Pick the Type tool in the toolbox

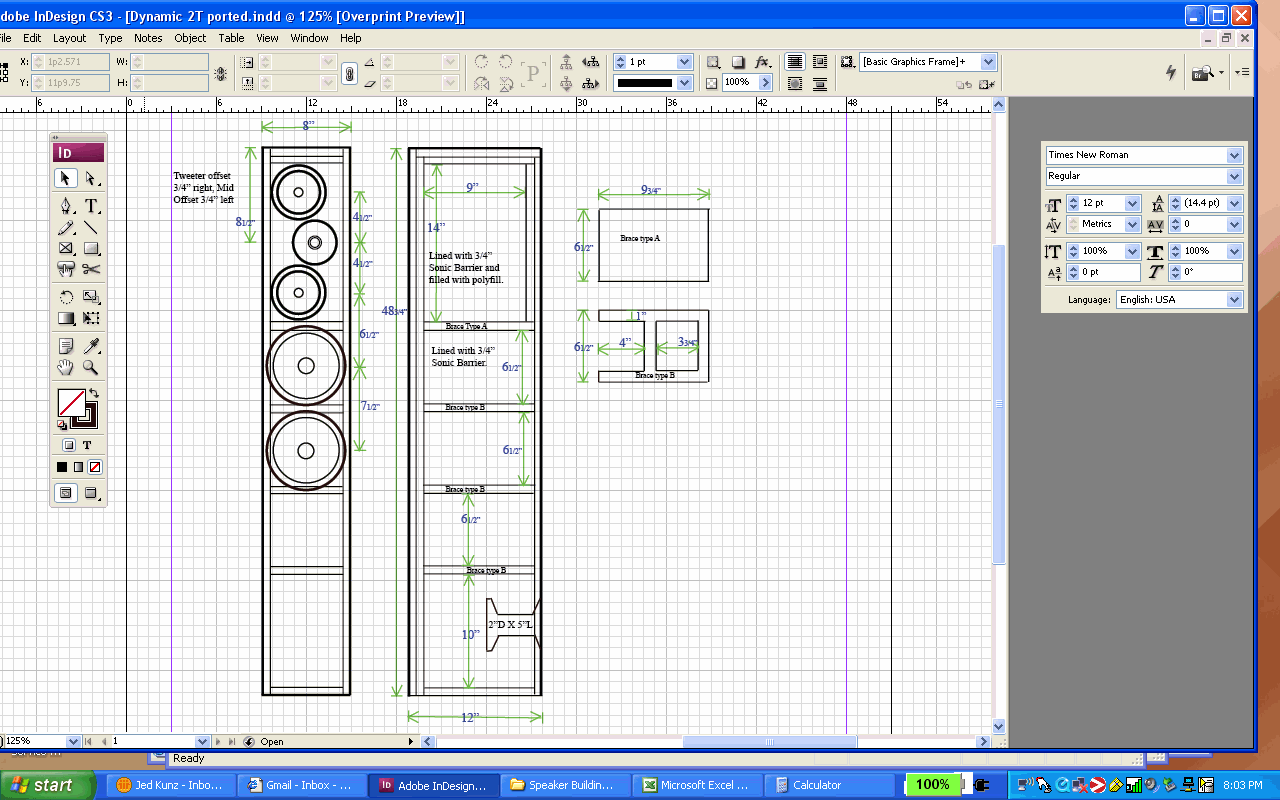coord(91,206)
